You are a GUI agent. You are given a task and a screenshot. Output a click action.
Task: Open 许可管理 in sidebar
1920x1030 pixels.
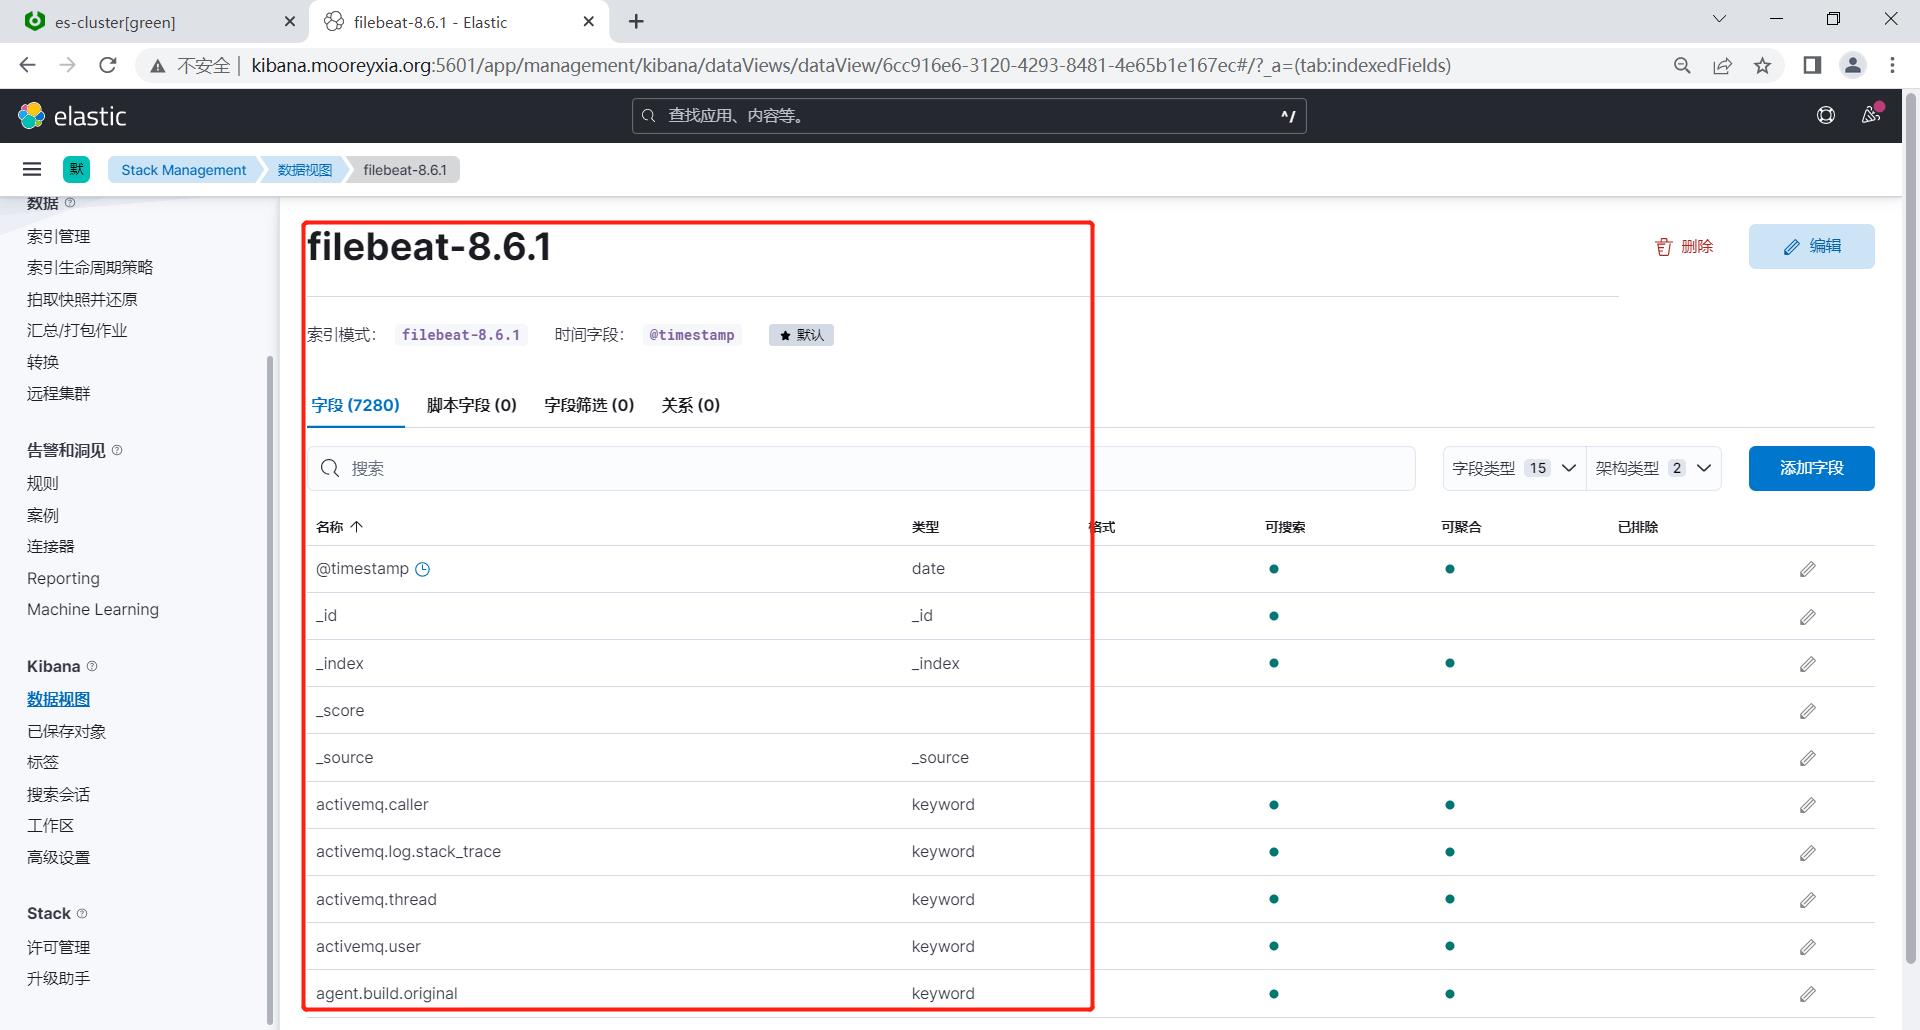click(59, 947)
